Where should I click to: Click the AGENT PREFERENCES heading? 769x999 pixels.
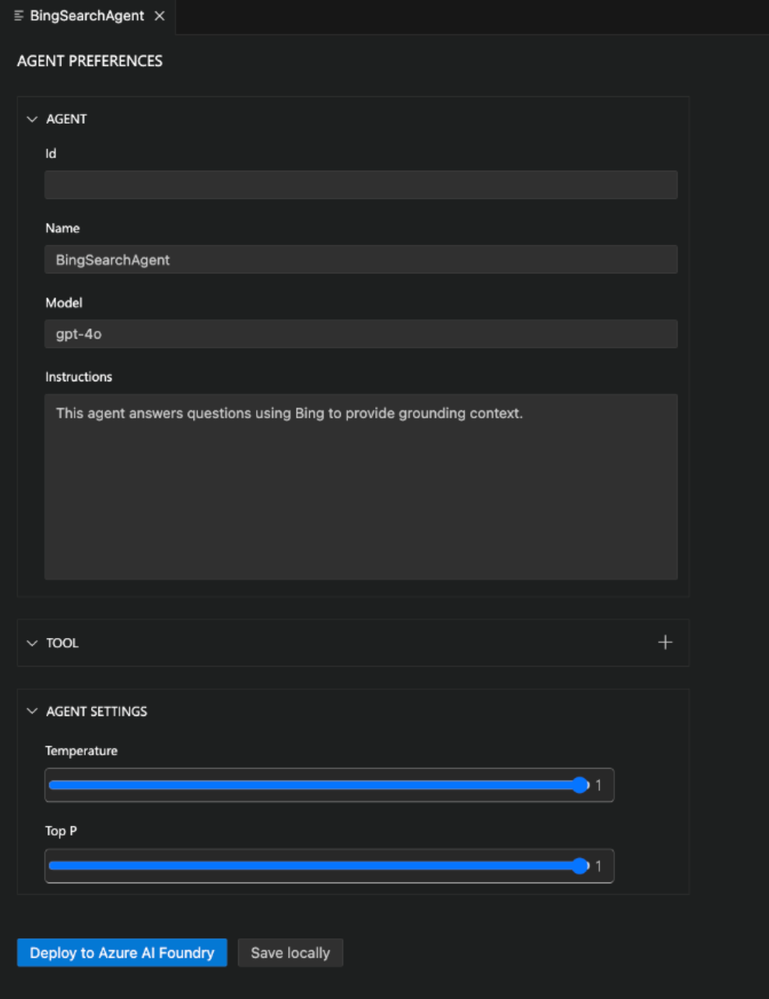[90, 61]
